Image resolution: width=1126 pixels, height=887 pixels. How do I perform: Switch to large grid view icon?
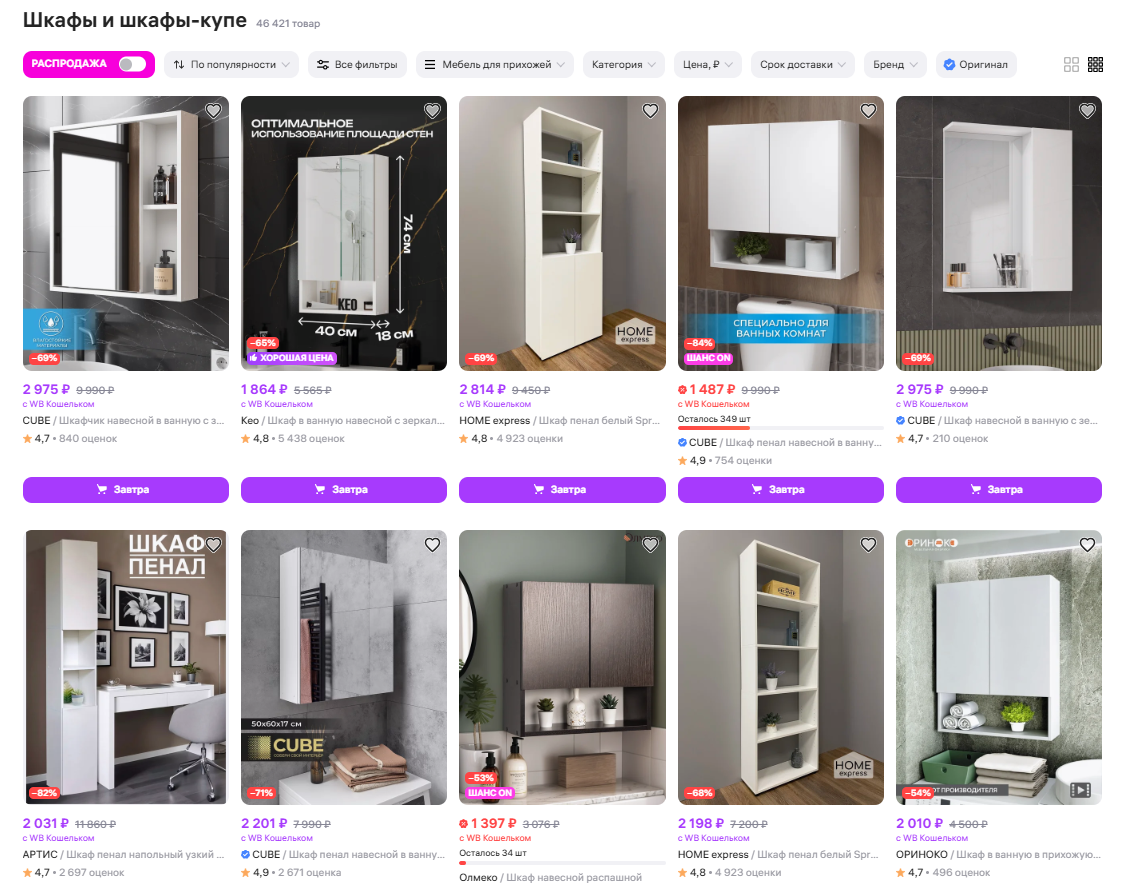pyautogui.click(x=1071, y=65)
